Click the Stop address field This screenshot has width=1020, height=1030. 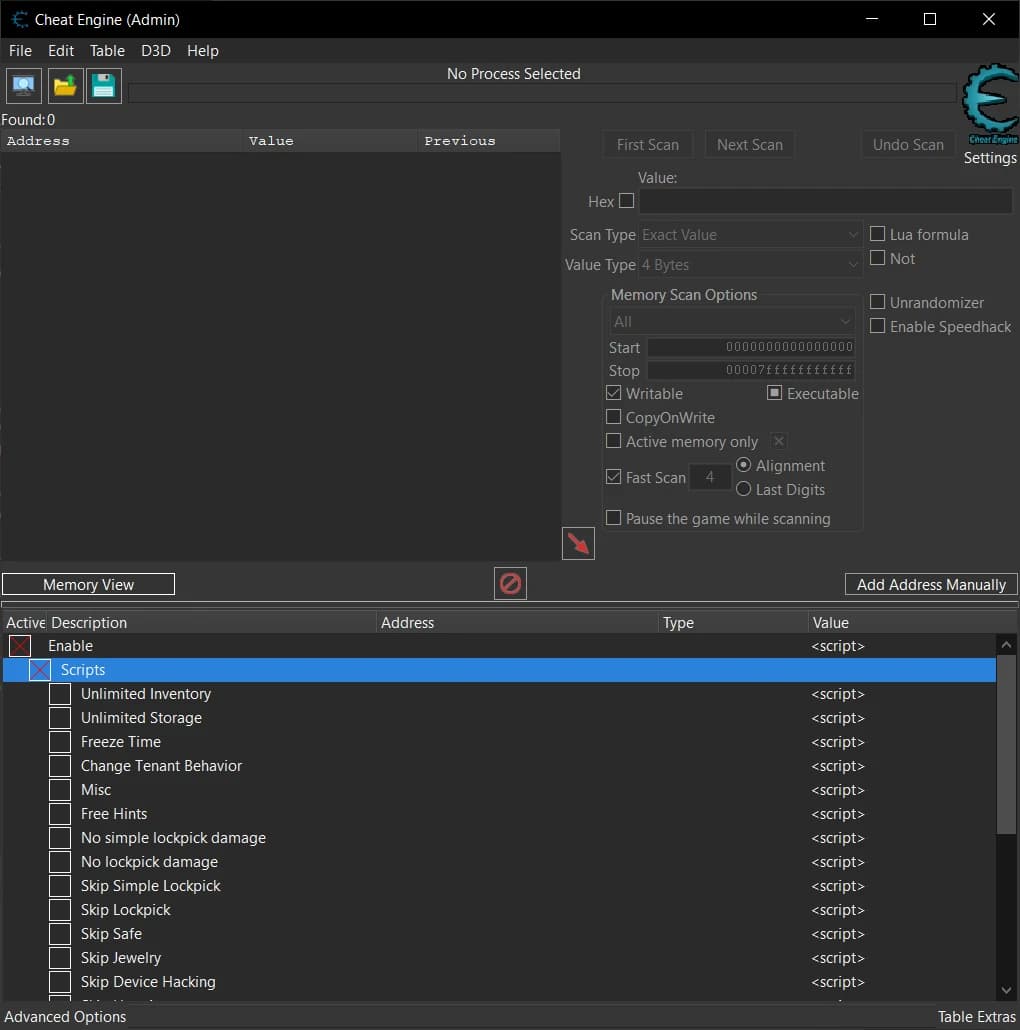pyautogui.click(x=751, y=370)
